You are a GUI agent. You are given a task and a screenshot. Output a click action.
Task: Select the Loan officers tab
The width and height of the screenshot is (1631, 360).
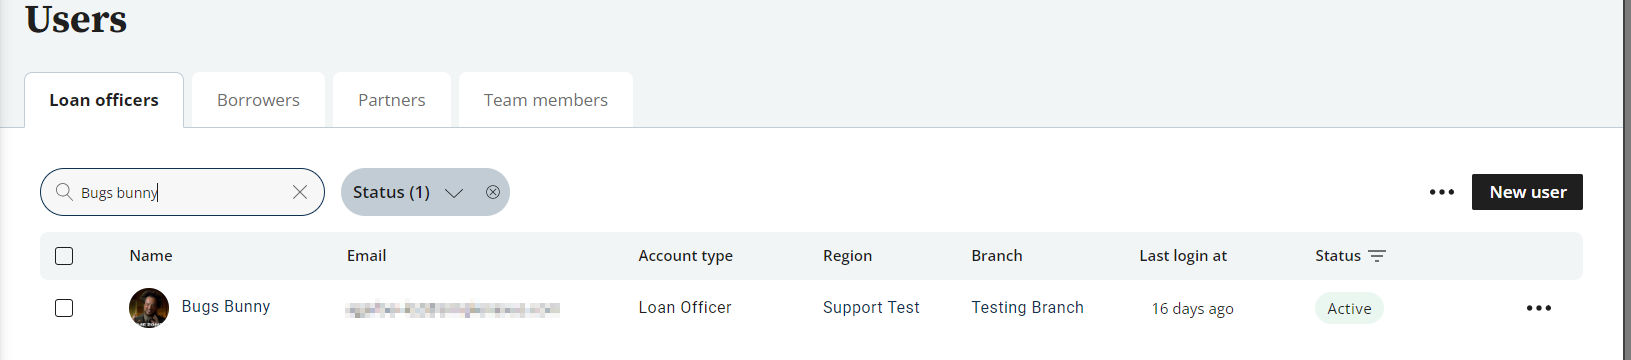[x=104, y=100]
